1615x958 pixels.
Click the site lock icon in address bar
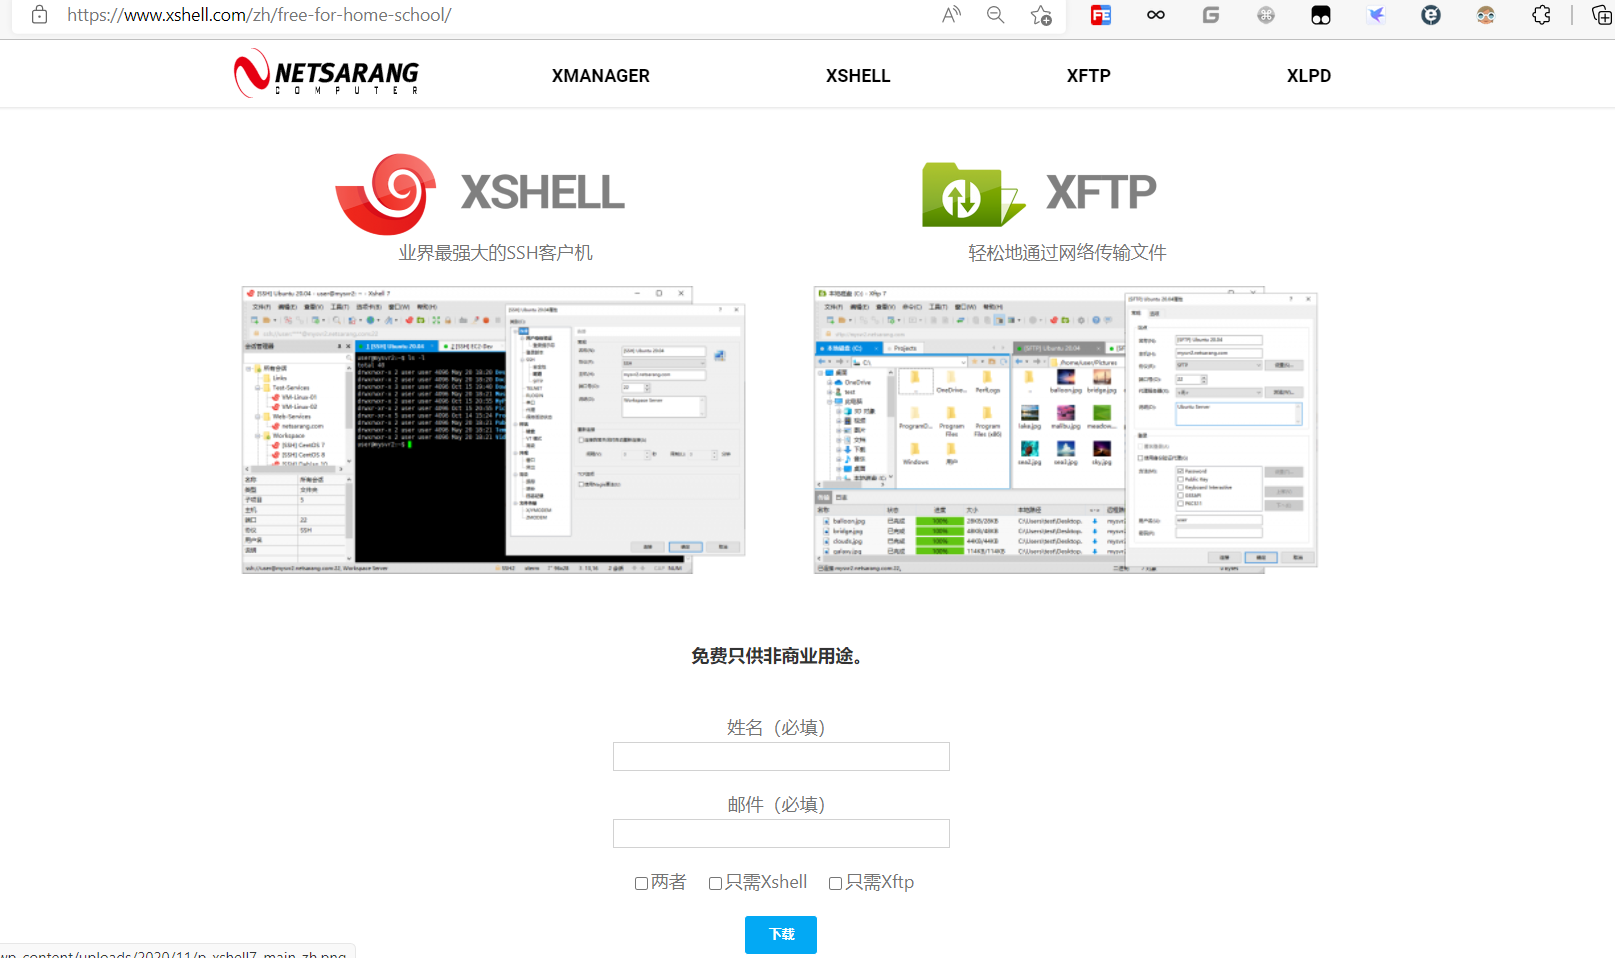39,15
